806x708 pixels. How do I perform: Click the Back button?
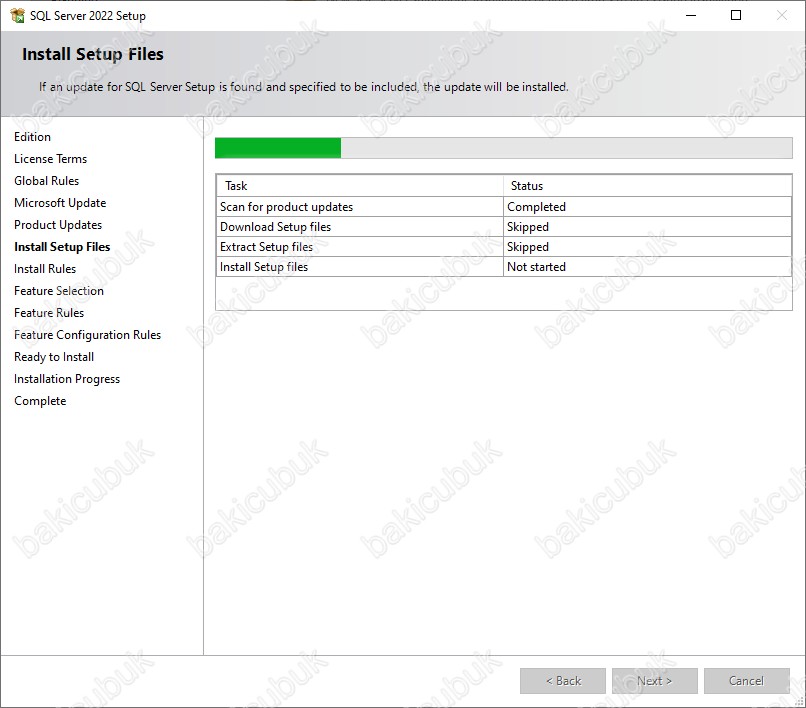[x=563, y=681]
